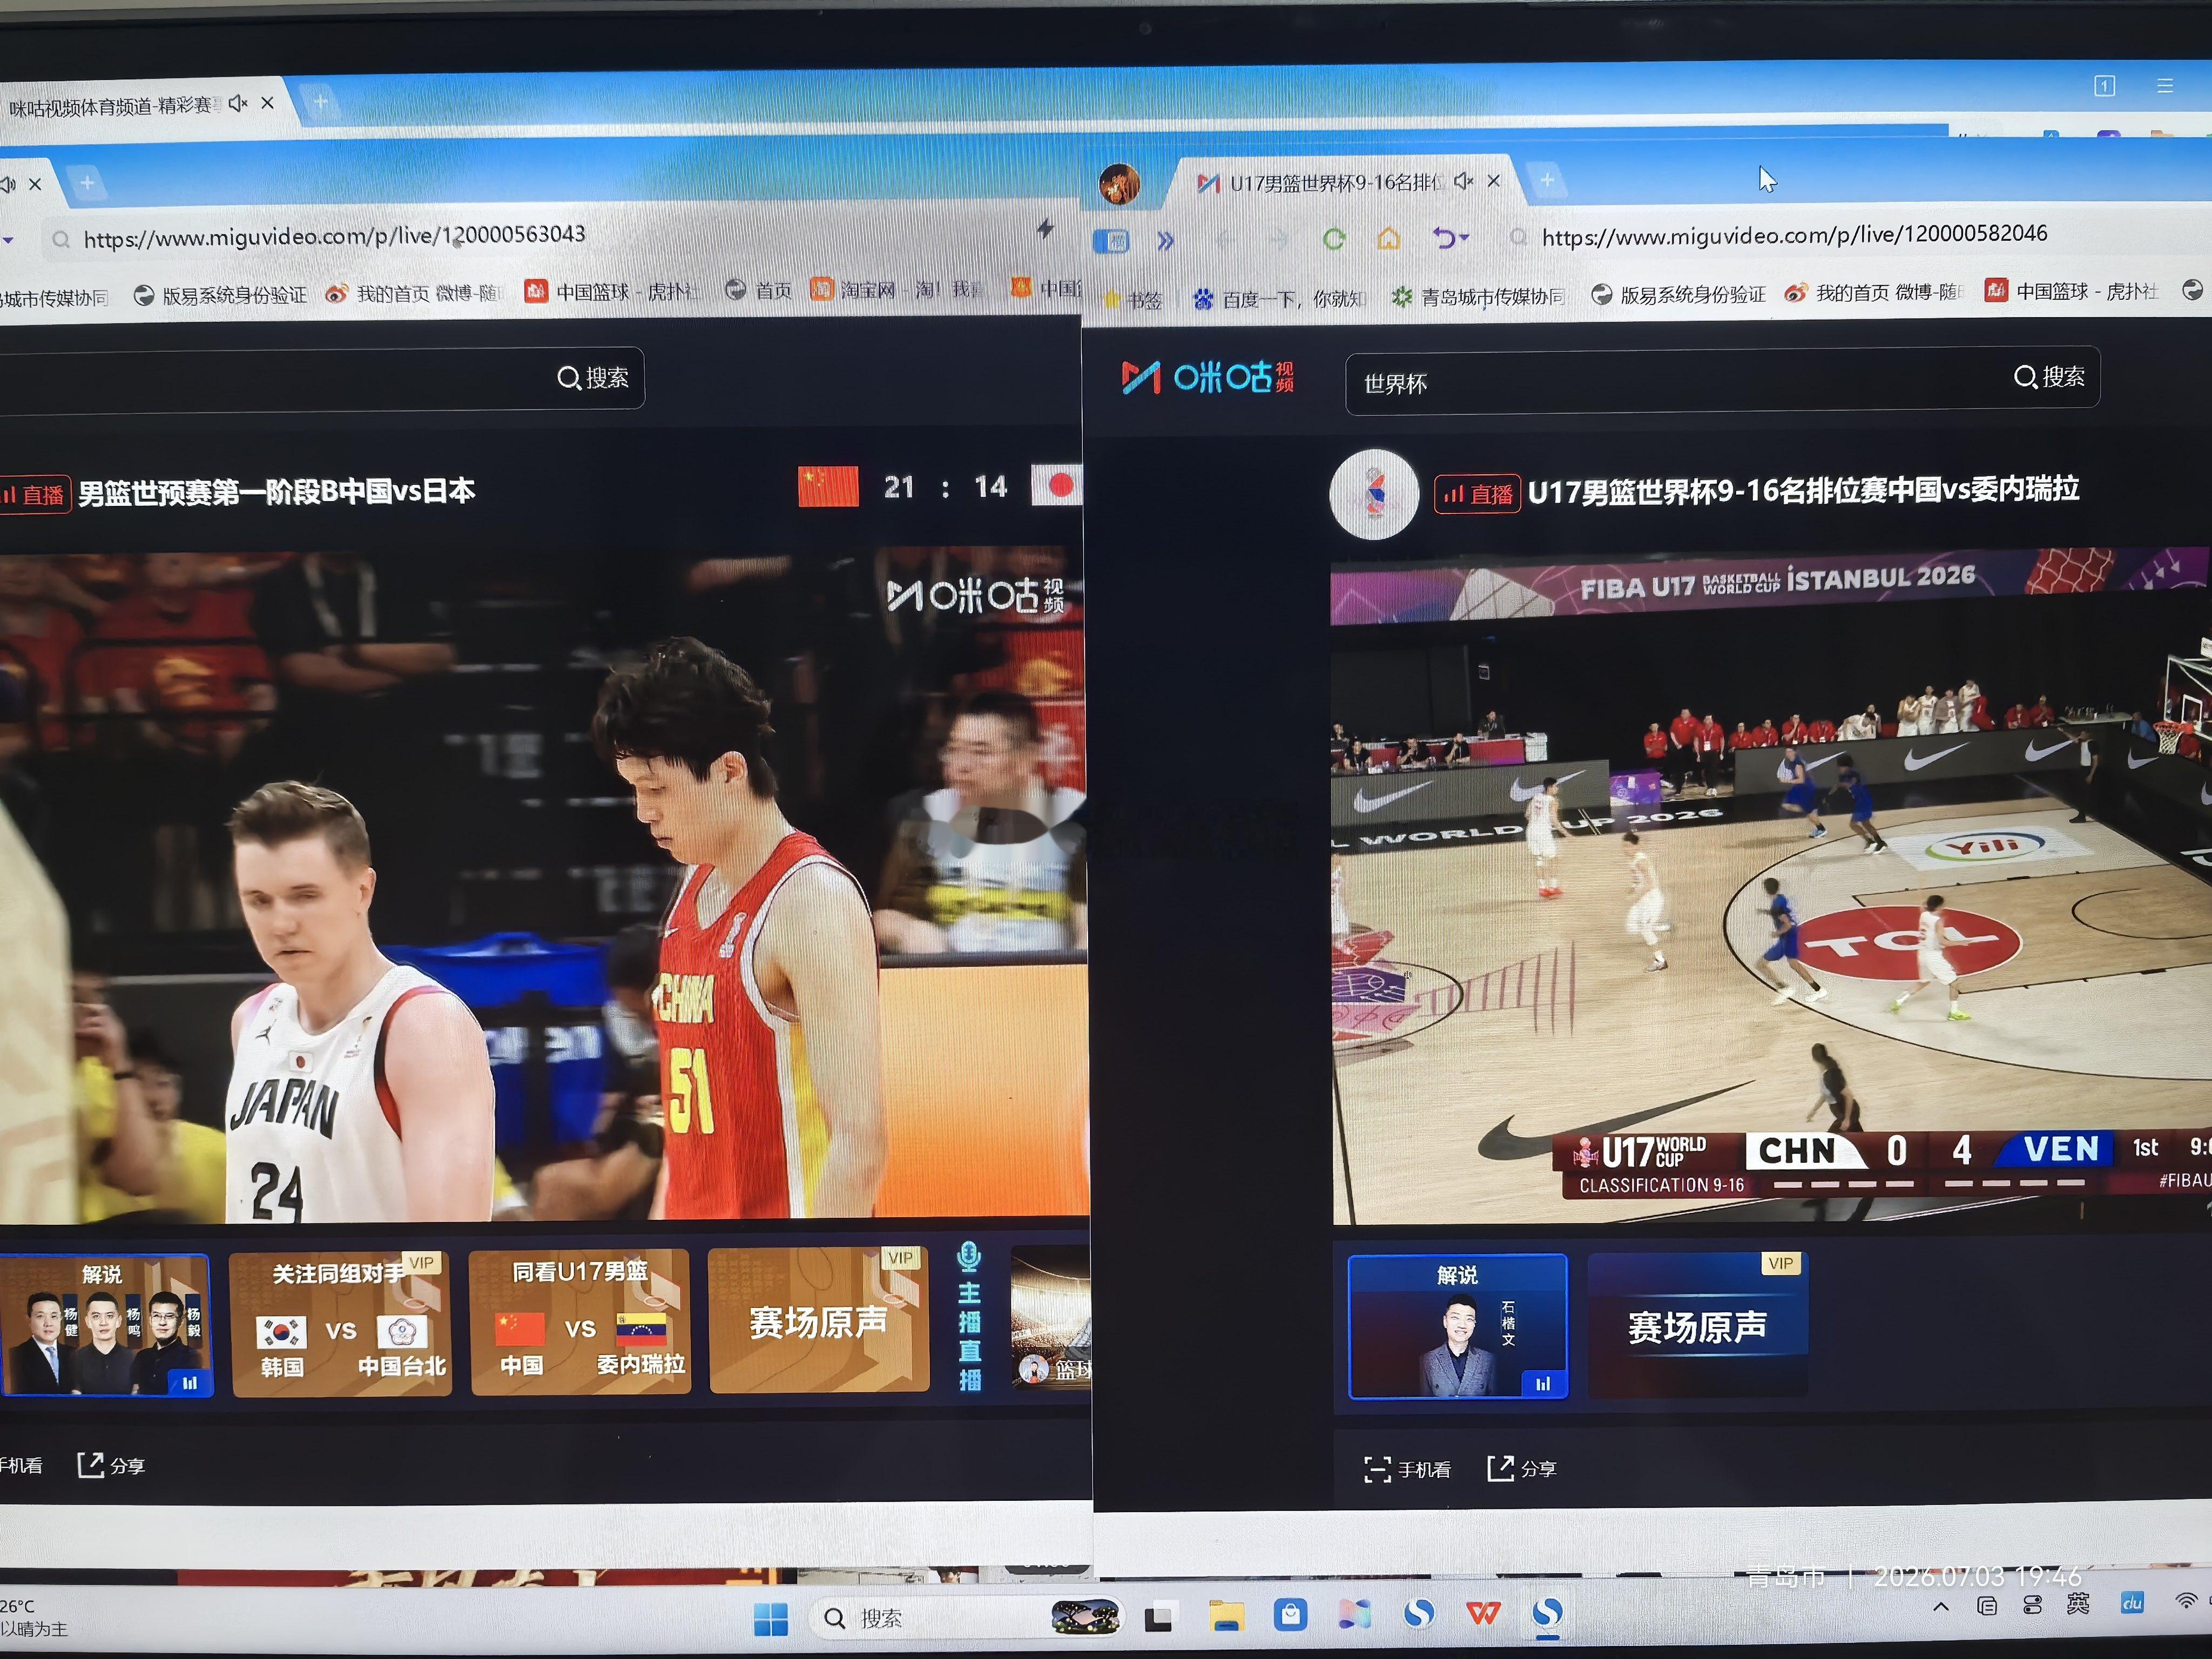Open 同看U17男篮 中国 vs 委内瑞拉 card
Viewport: 2212px width, 1659px height.
pos(580,1320)
